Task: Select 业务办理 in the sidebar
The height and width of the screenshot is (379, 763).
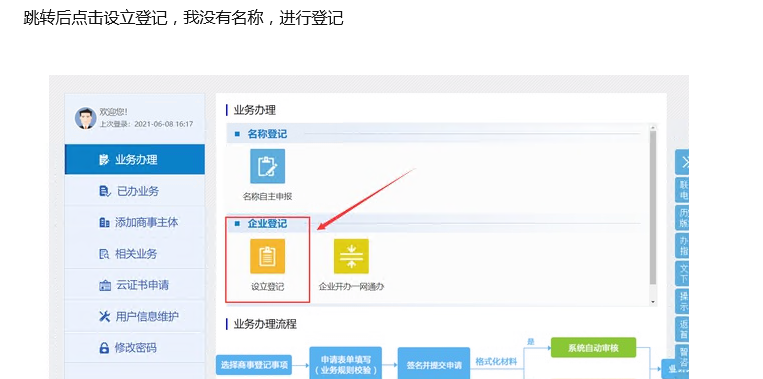Action: pos(135,159)
